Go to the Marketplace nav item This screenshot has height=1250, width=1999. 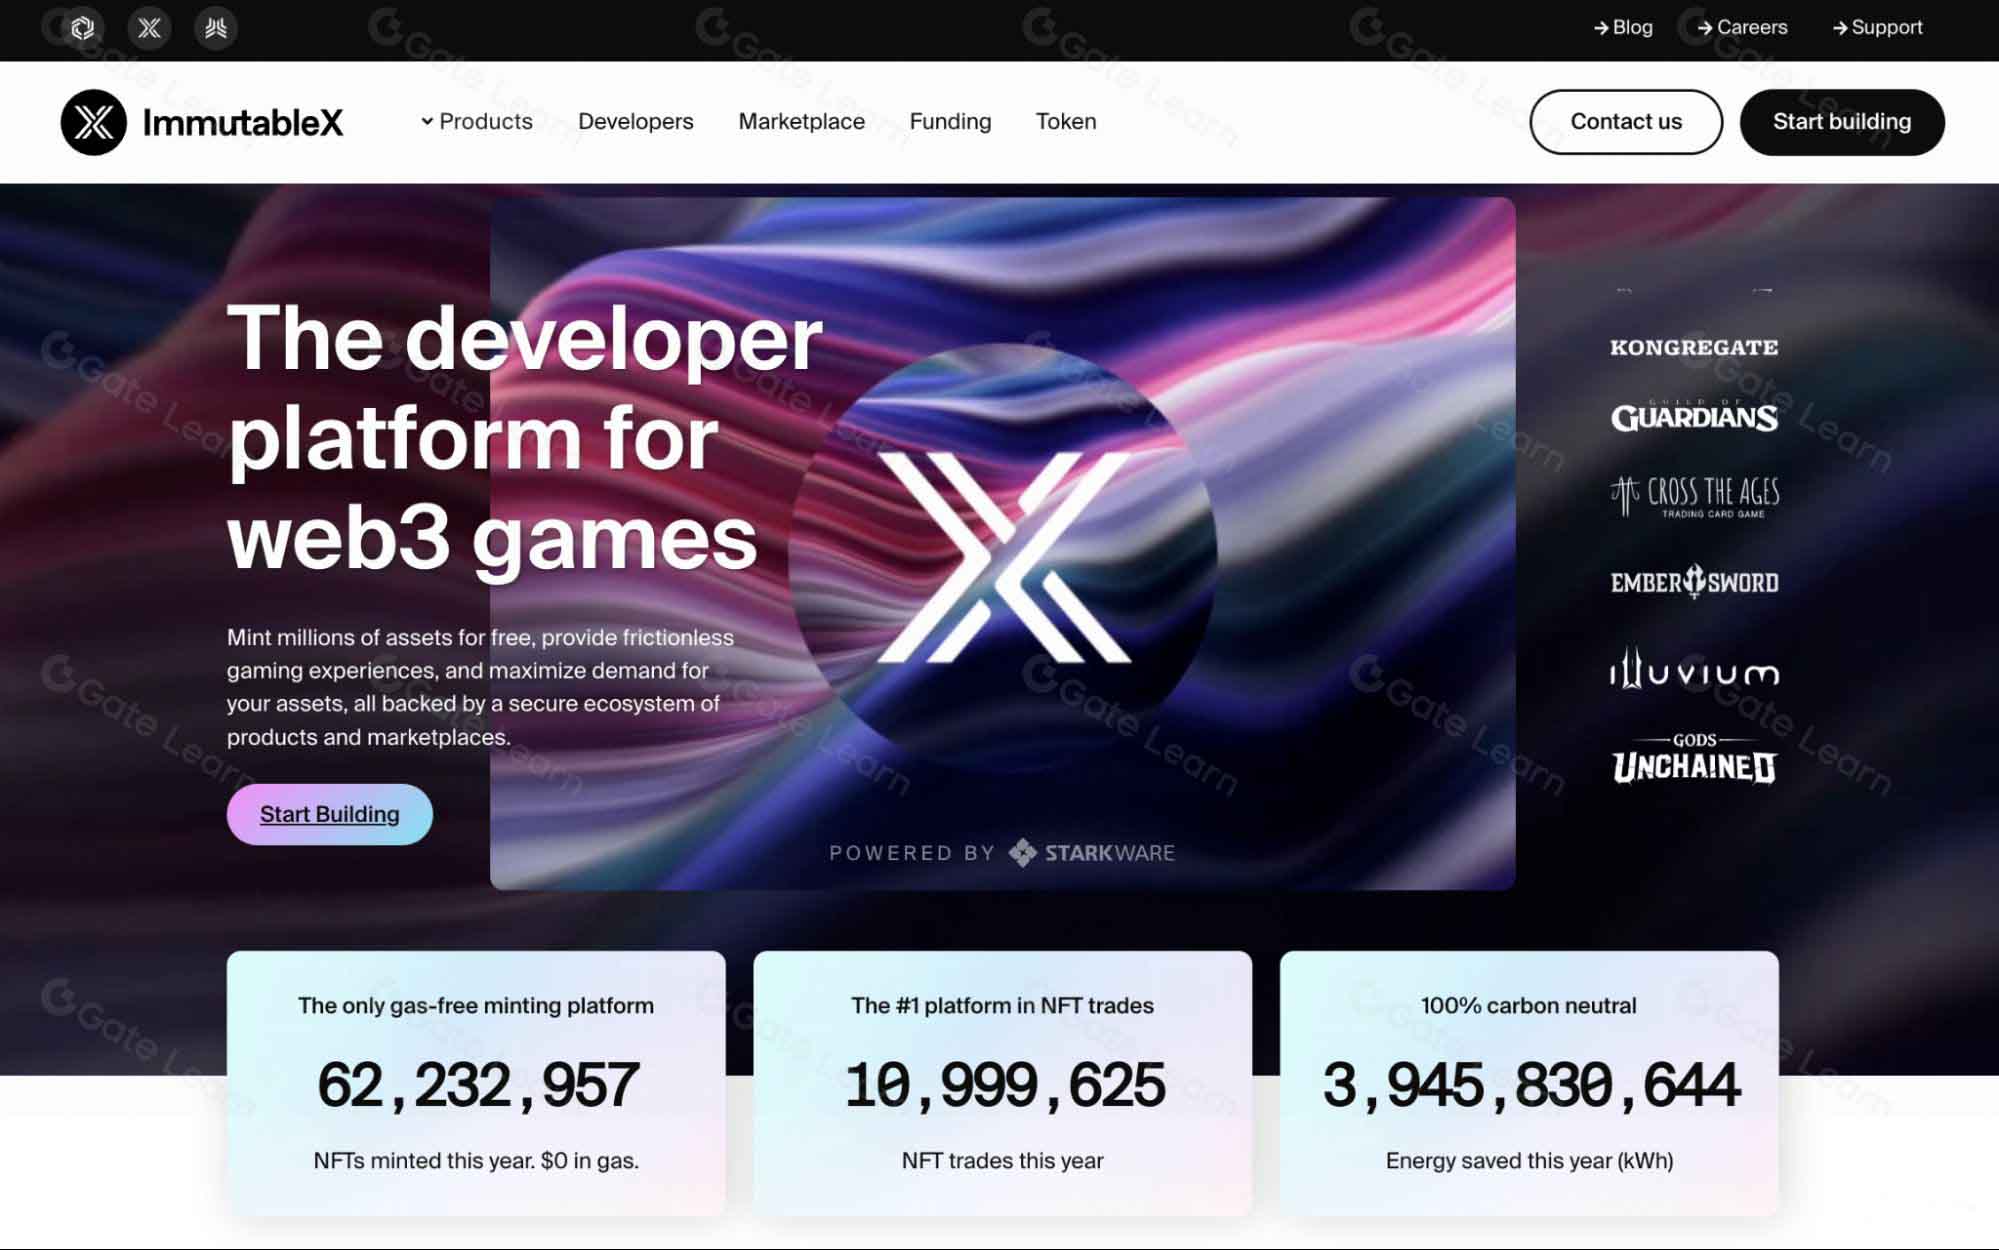pyautogui.click(x=801, y=122)
